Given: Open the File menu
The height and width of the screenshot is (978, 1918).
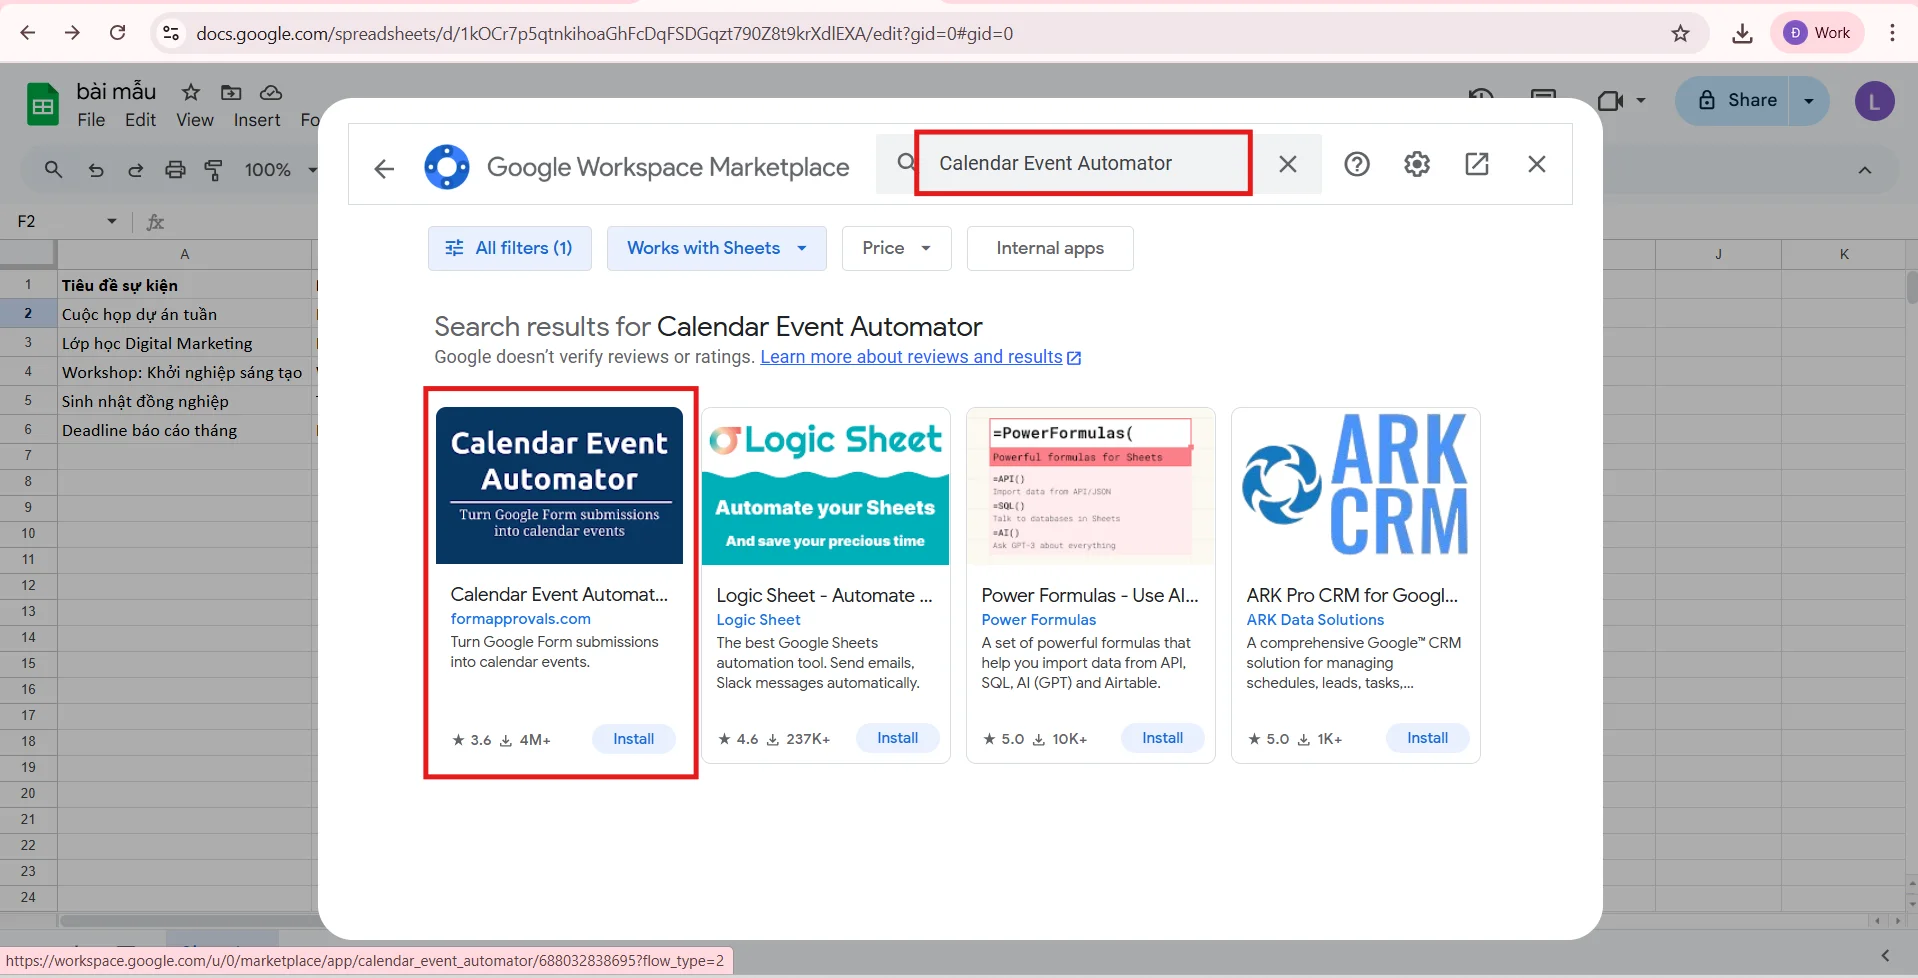Looking at the screenshot, I should point(91,120).
